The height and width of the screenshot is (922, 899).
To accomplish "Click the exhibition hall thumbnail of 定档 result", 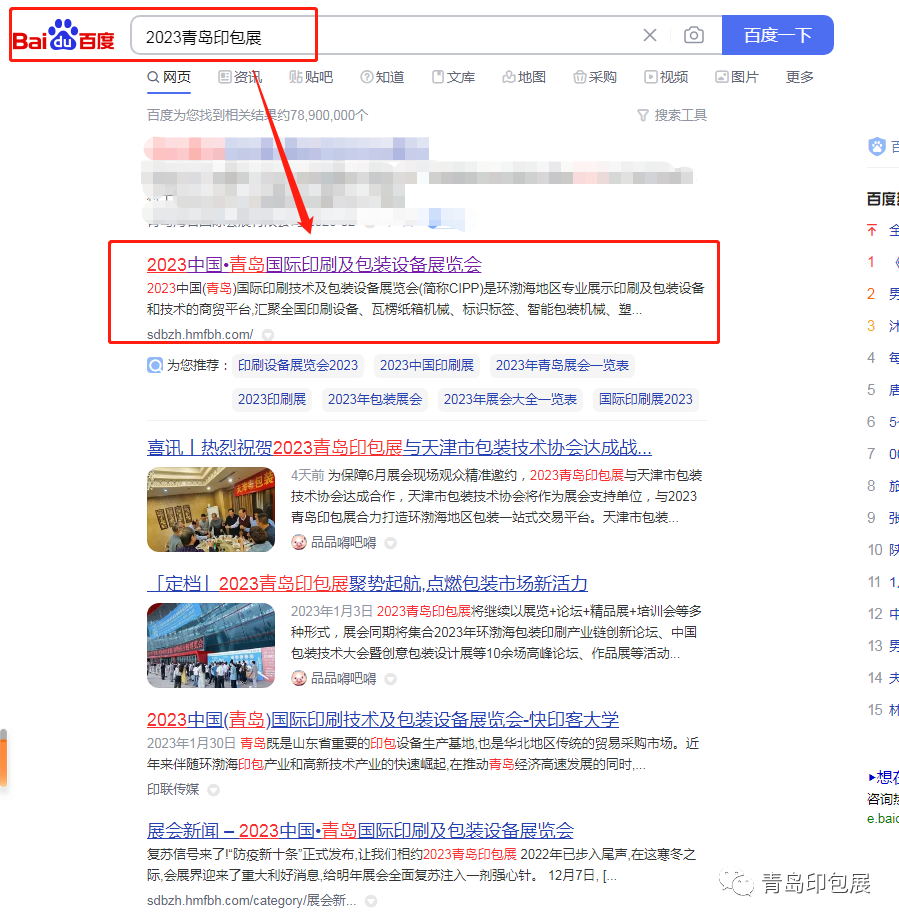I will (x=211, y=645).
